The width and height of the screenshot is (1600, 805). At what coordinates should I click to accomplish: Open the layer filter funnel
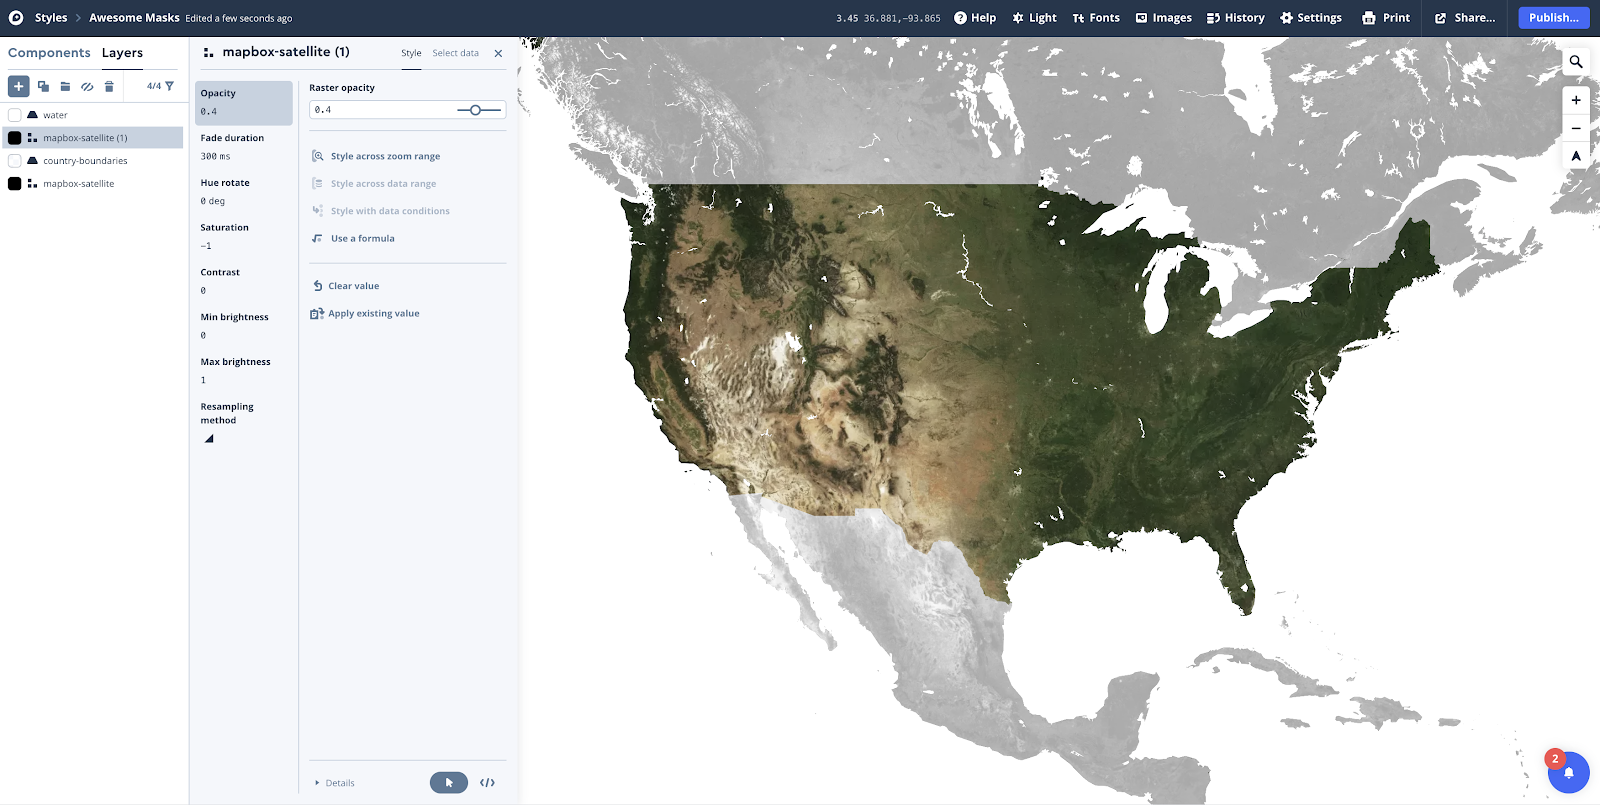pyautogui.click(x=169, y=86)
